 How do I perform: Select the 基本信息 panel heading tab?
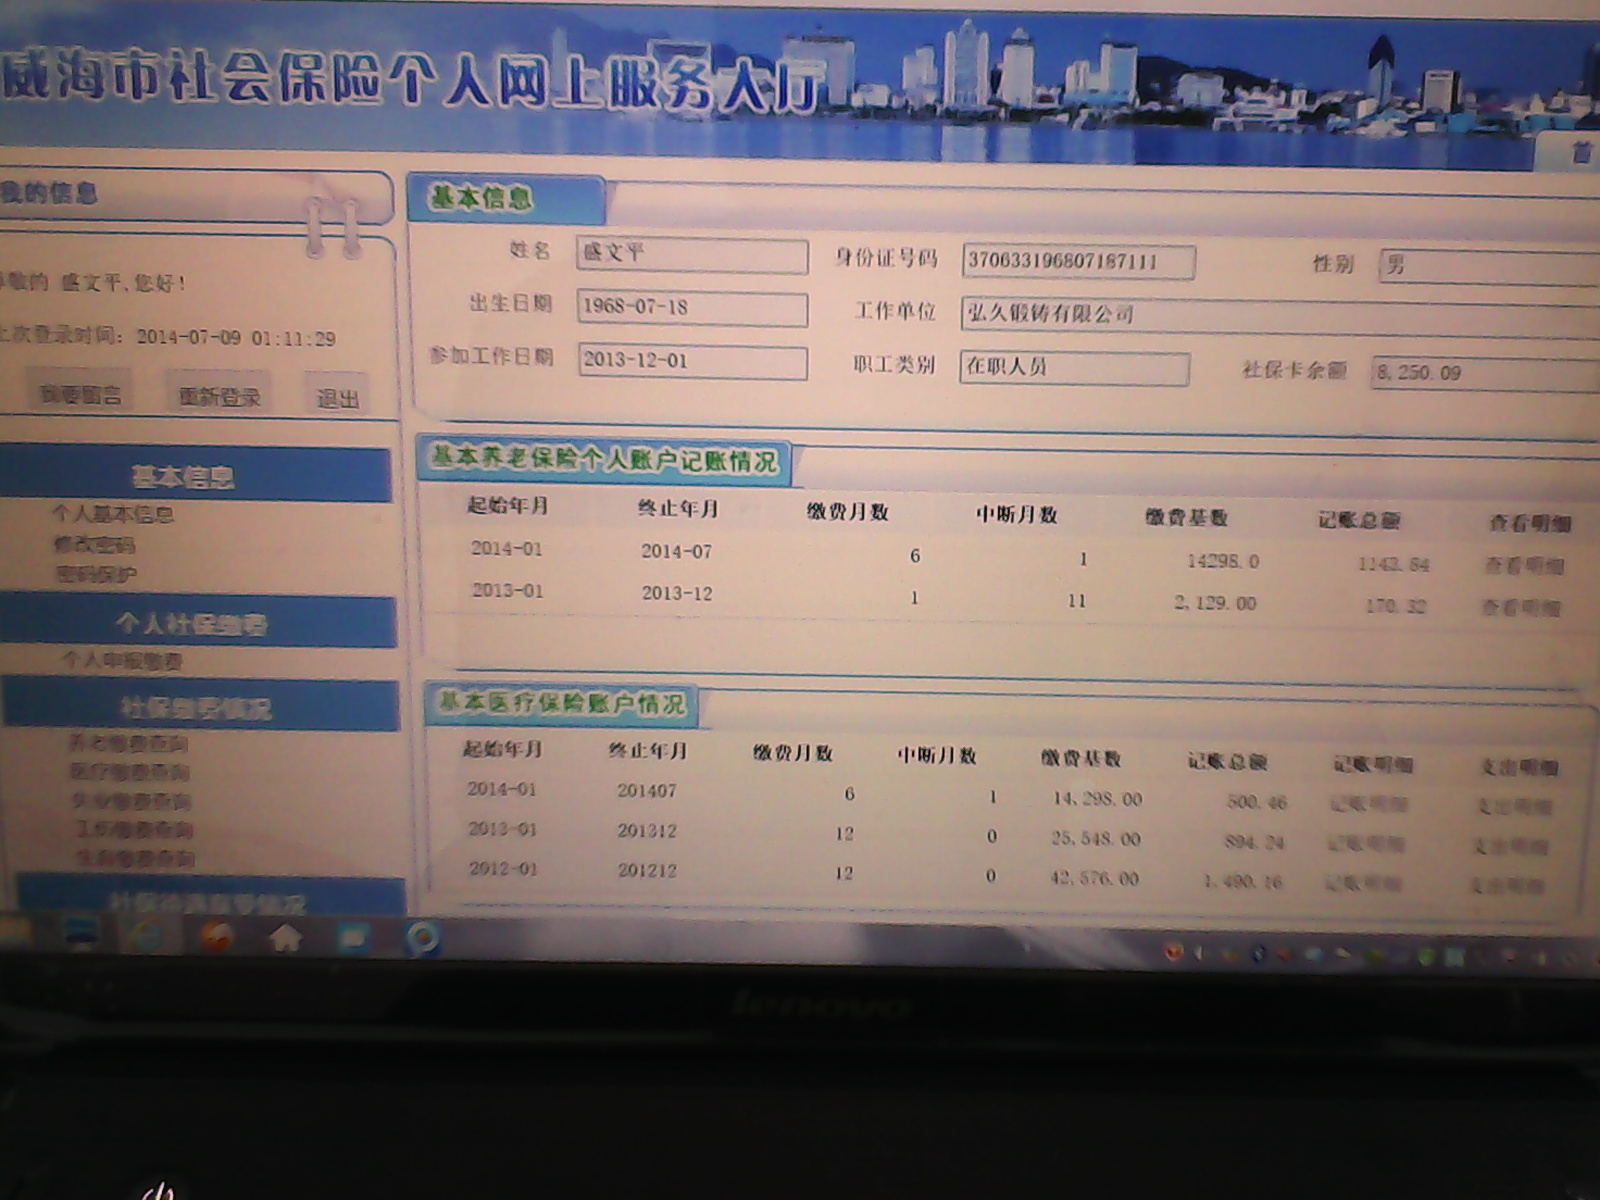pyautogui.click(x=506, y=198)
